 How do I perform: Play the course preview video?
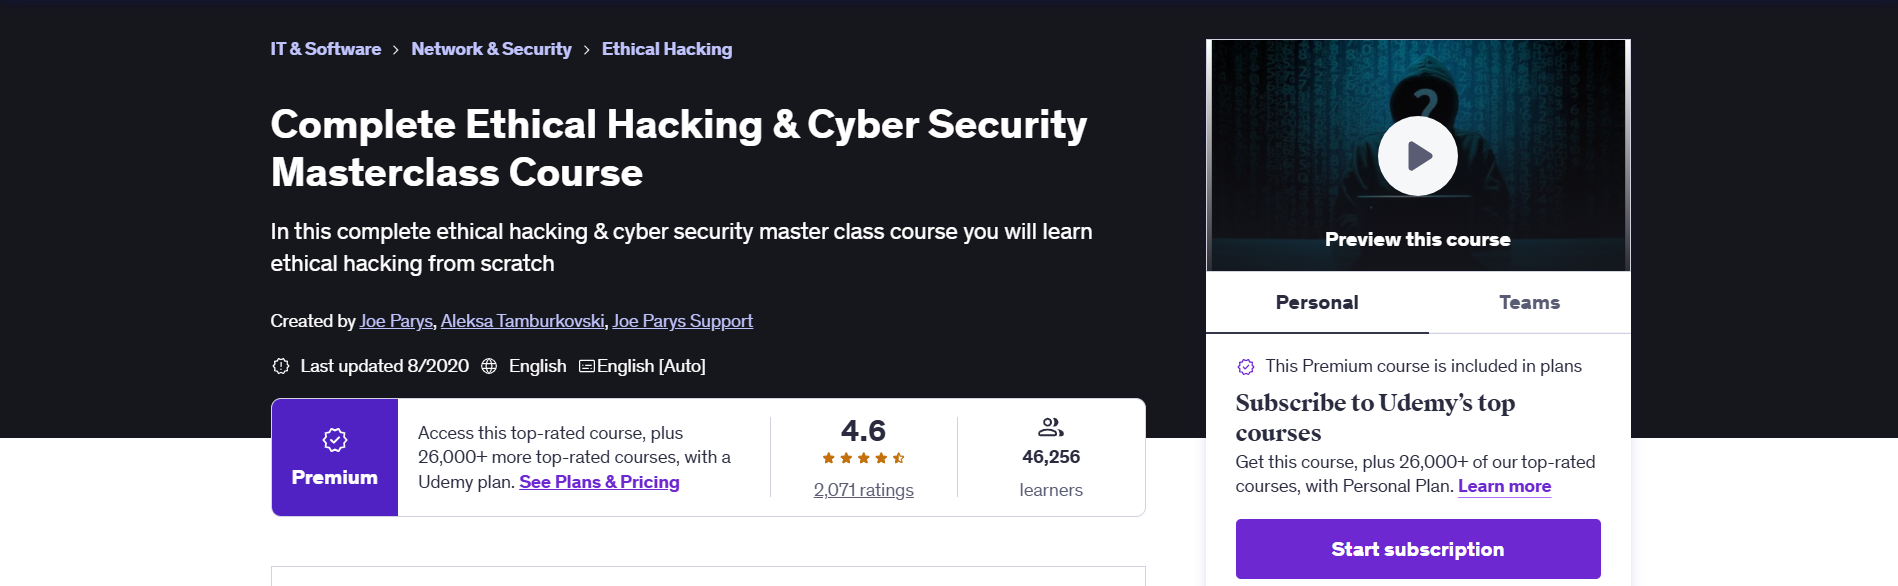pyautogui.click(x=1417, y=156)
